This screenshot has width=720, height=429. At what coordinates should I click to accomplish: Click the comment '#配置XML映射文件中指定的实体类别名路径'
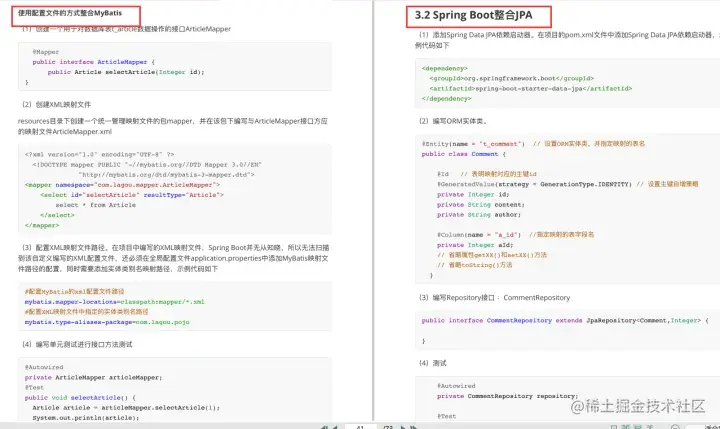coord(87,312)
